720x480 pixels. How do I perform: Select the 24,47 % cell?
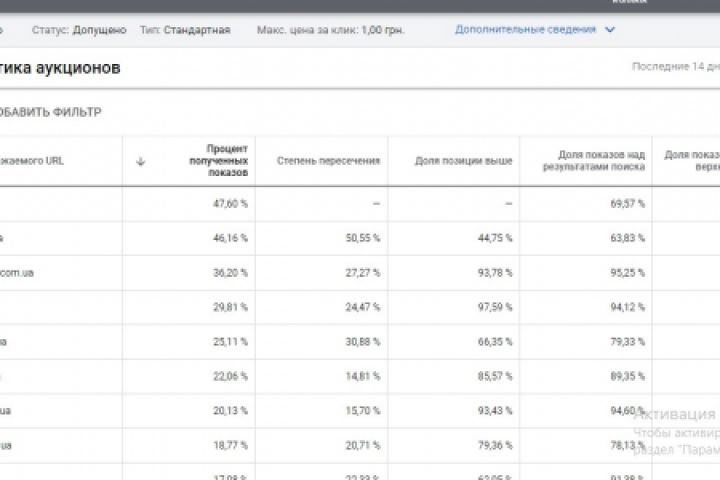coord(363,307)
